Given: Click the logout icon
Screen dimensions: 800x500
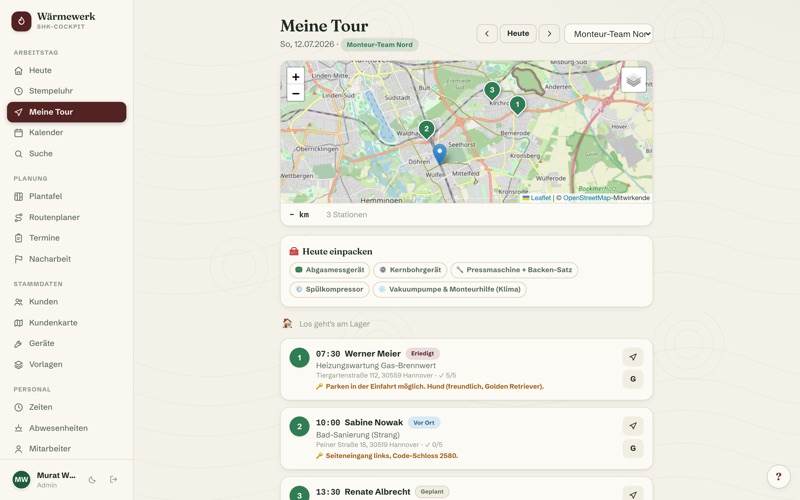Looking at the screenshot, I should pos(113,480).
